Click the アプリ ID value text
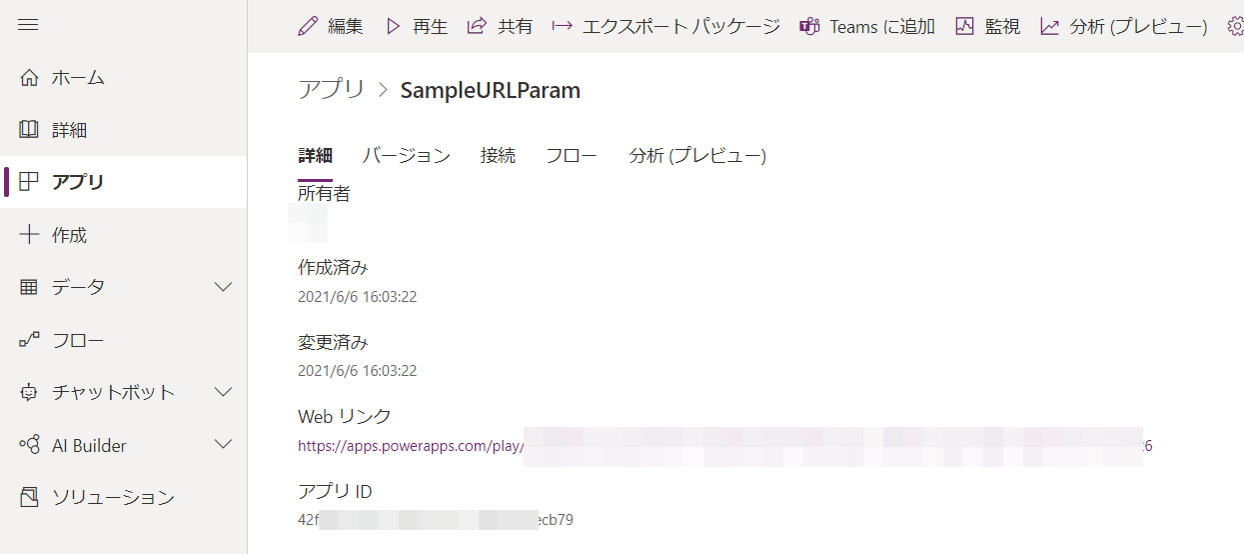Image resolution: width=1244 pixels, height=554 pixels. pyautogui.click(x=435, y=520)
